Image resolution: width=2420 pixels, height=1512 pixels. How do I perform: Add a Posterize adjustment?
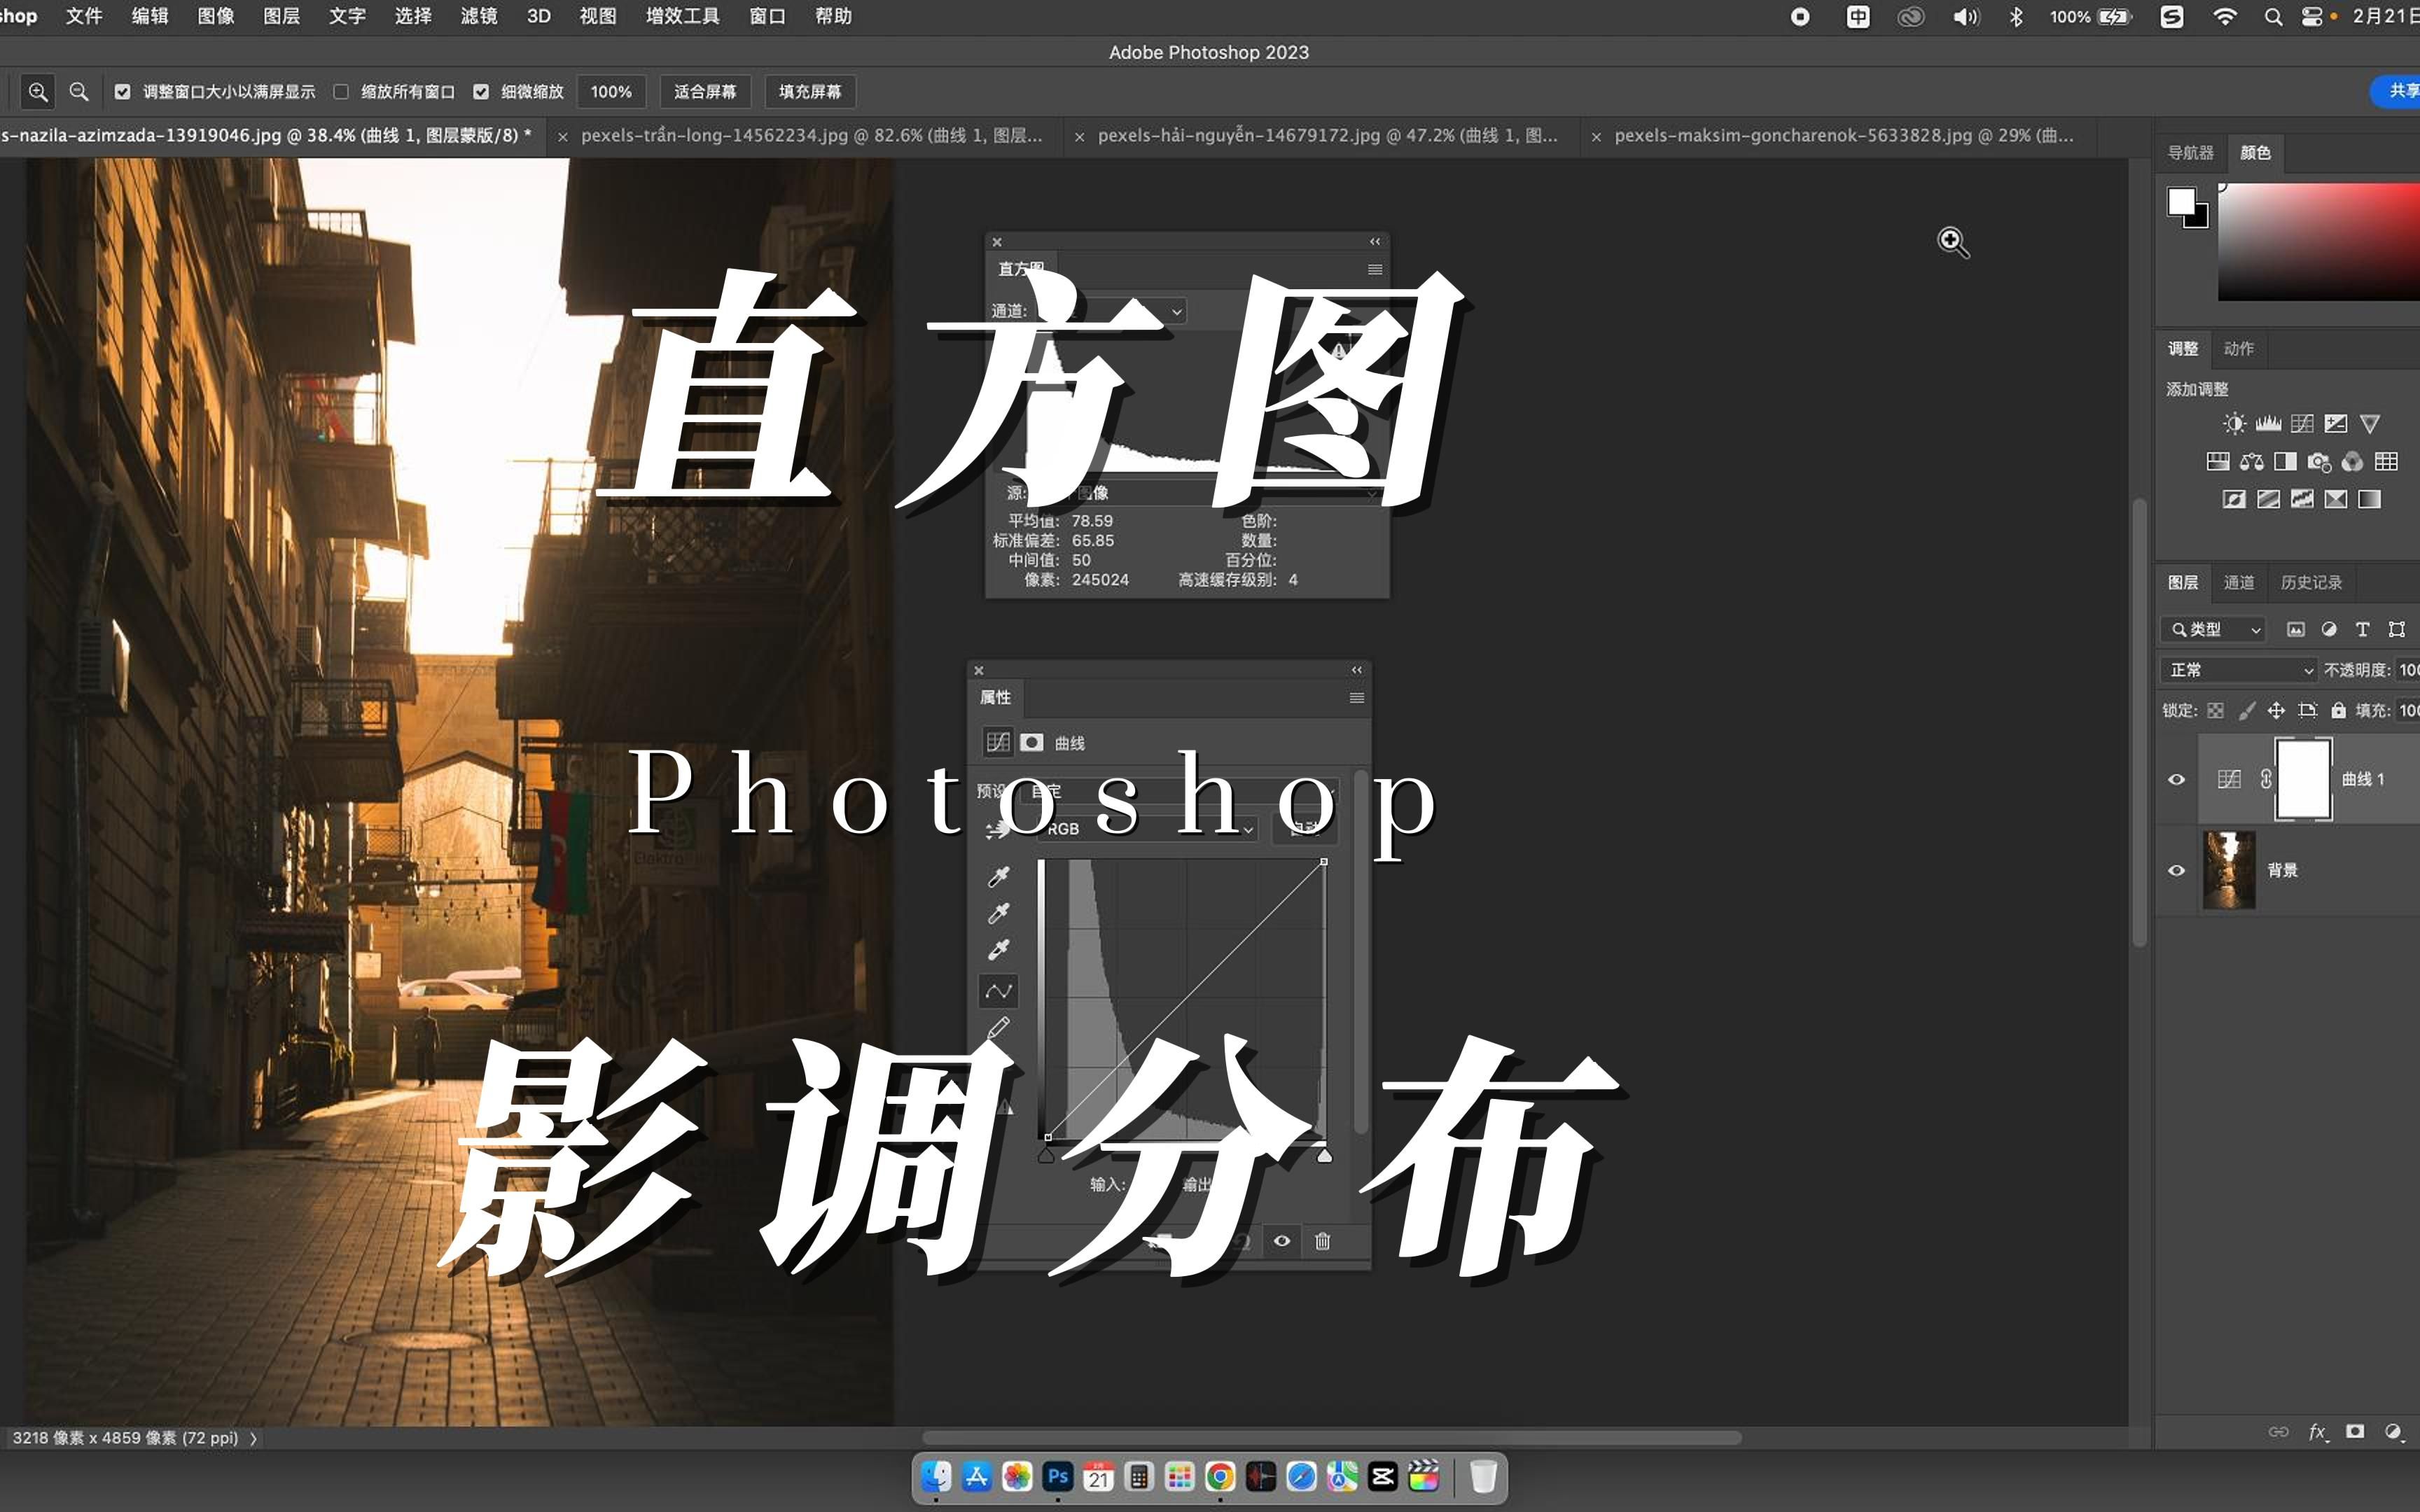[2268, 499]
